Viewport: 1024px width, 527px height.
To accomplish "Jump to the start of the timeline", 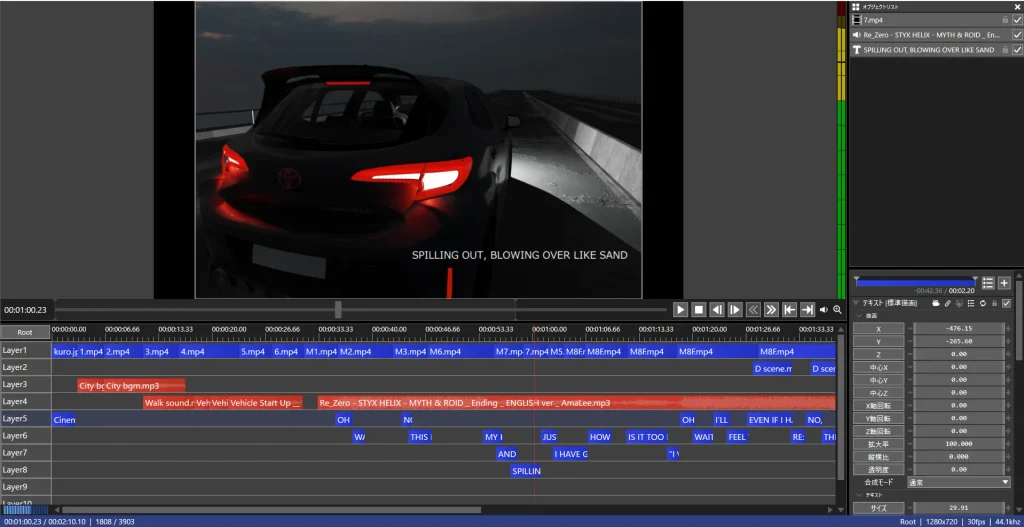I will click(790, 310).
